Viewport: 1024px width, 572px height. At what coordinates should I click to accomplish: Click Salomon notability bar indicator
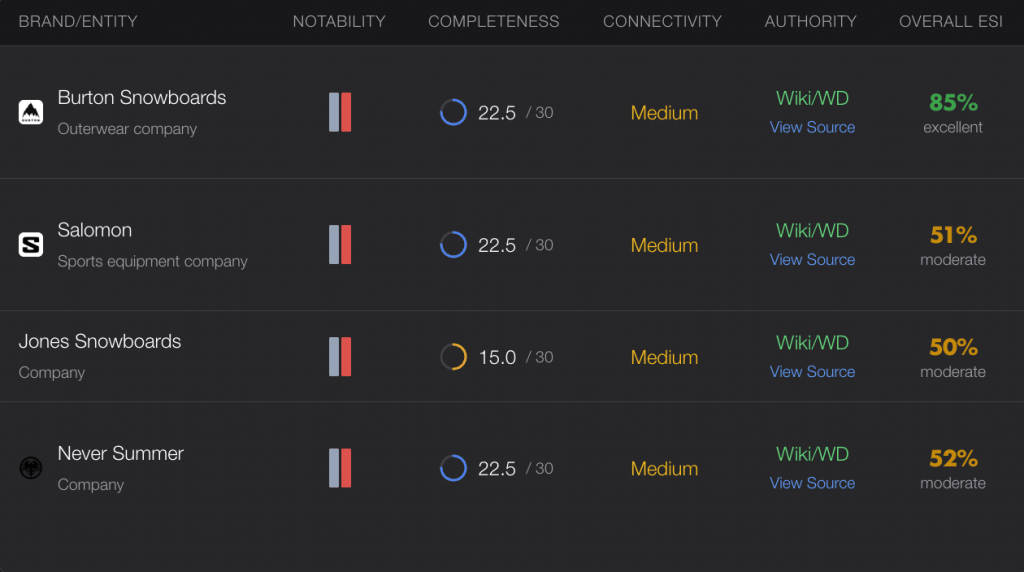pyautogui.click(x=340, y=245)
